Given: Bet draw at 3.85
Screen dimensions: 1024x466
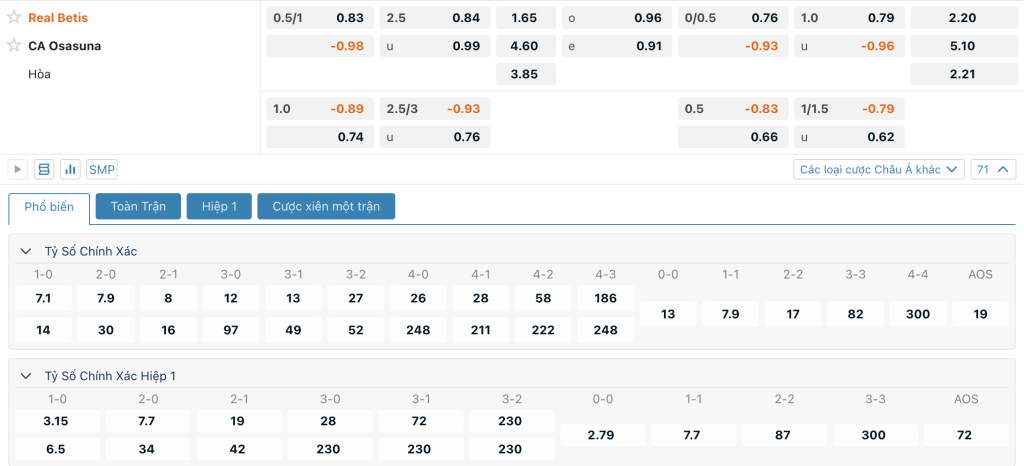Looking at the screenshot, I should pyautogui.click(x=526, y=74).
